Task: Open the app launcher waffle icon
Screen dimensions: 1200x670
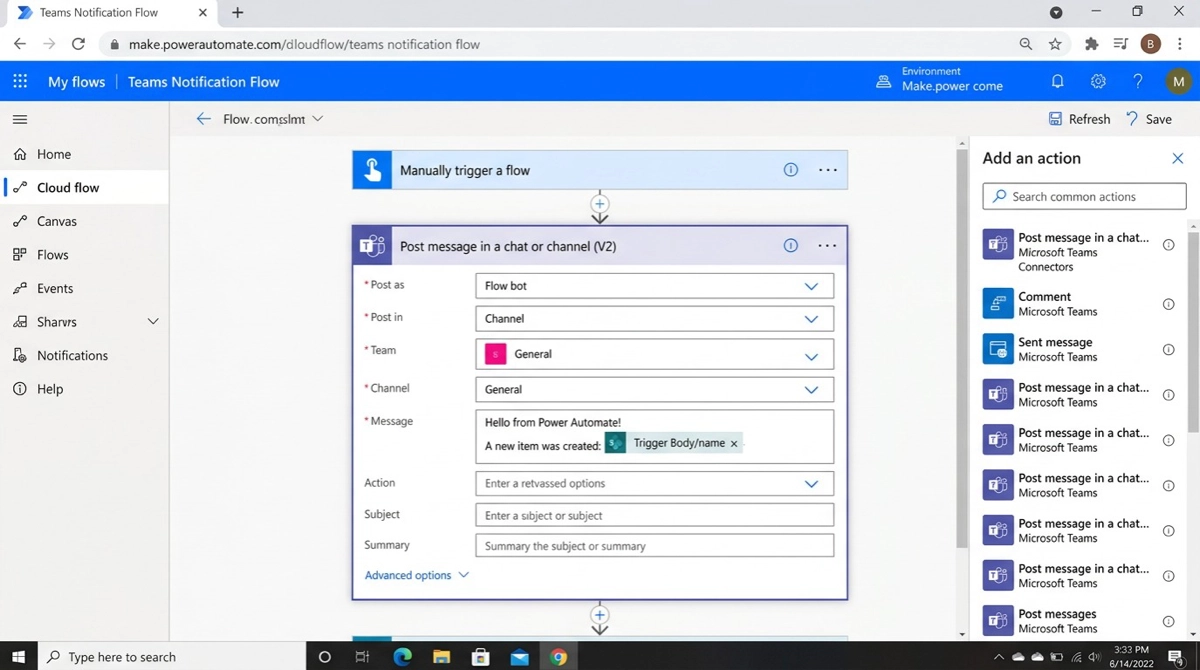Action: point(20,82)
